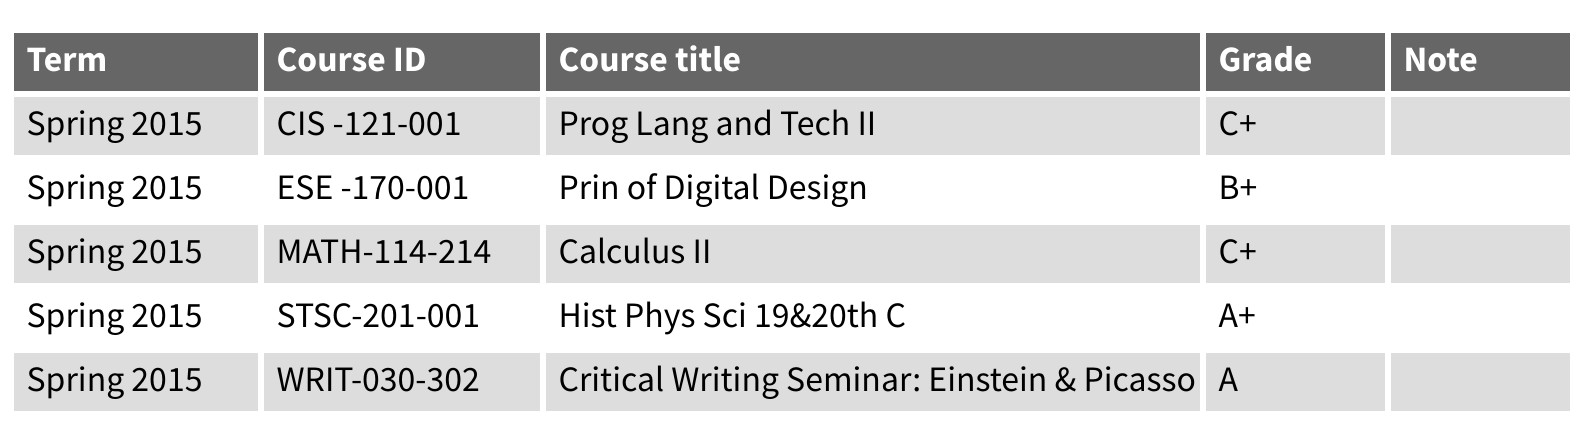Image resolution: width=1584 pixels, height=427 pixels.
Task: Click the Prog Lang and Tech II title
Action: pos(716,124)
